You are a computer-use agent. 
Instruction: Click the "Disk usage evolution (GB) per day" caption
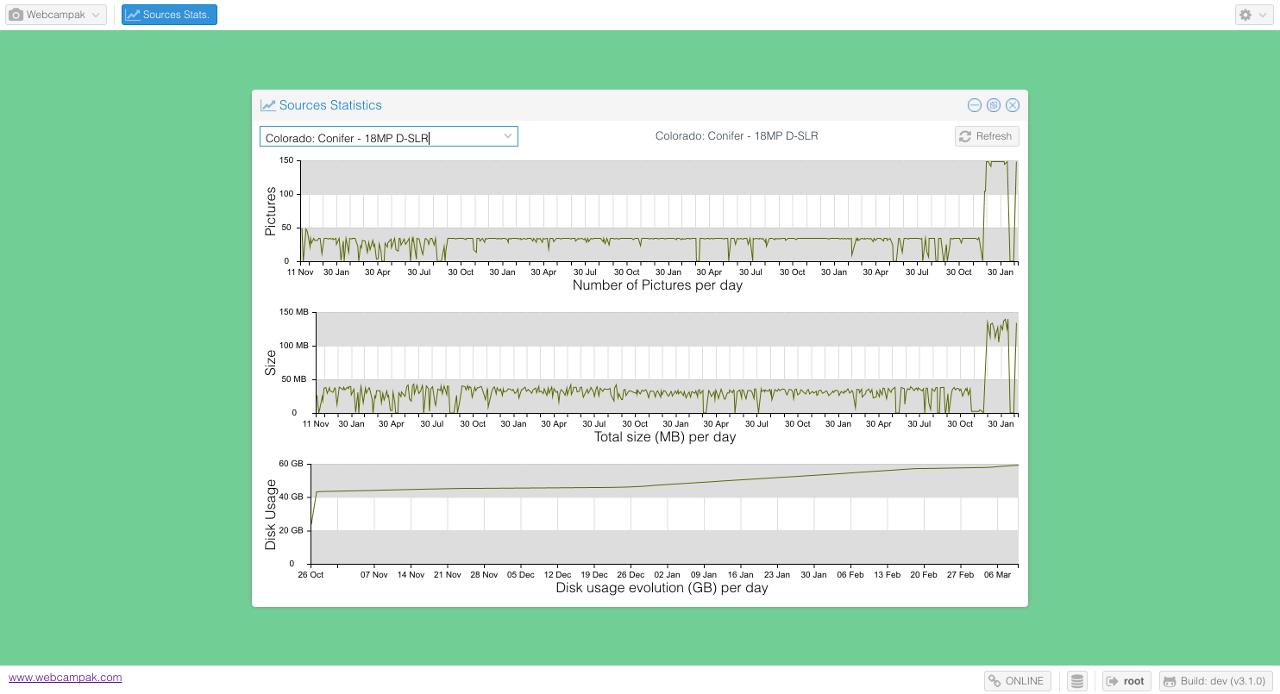pos(662,588)
